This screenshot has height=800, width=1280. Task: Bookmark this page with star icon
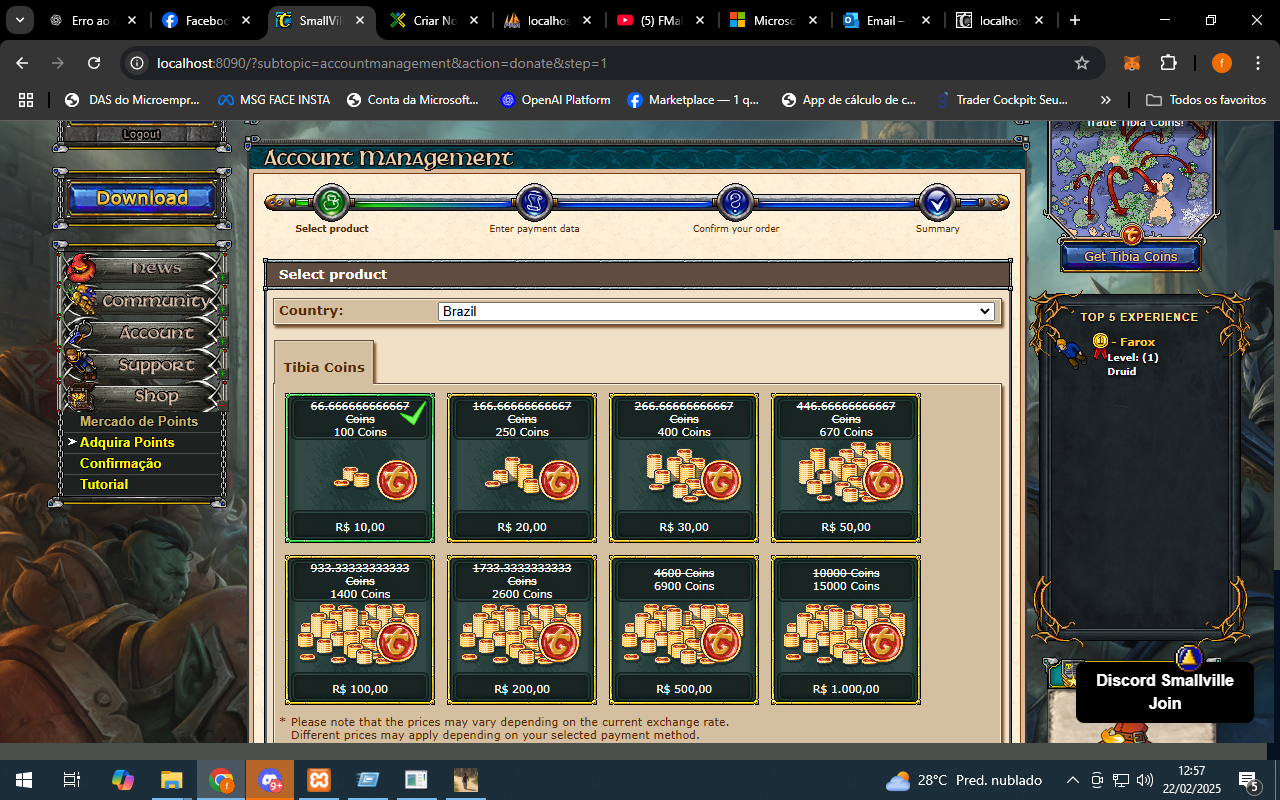click(1081, 63)
